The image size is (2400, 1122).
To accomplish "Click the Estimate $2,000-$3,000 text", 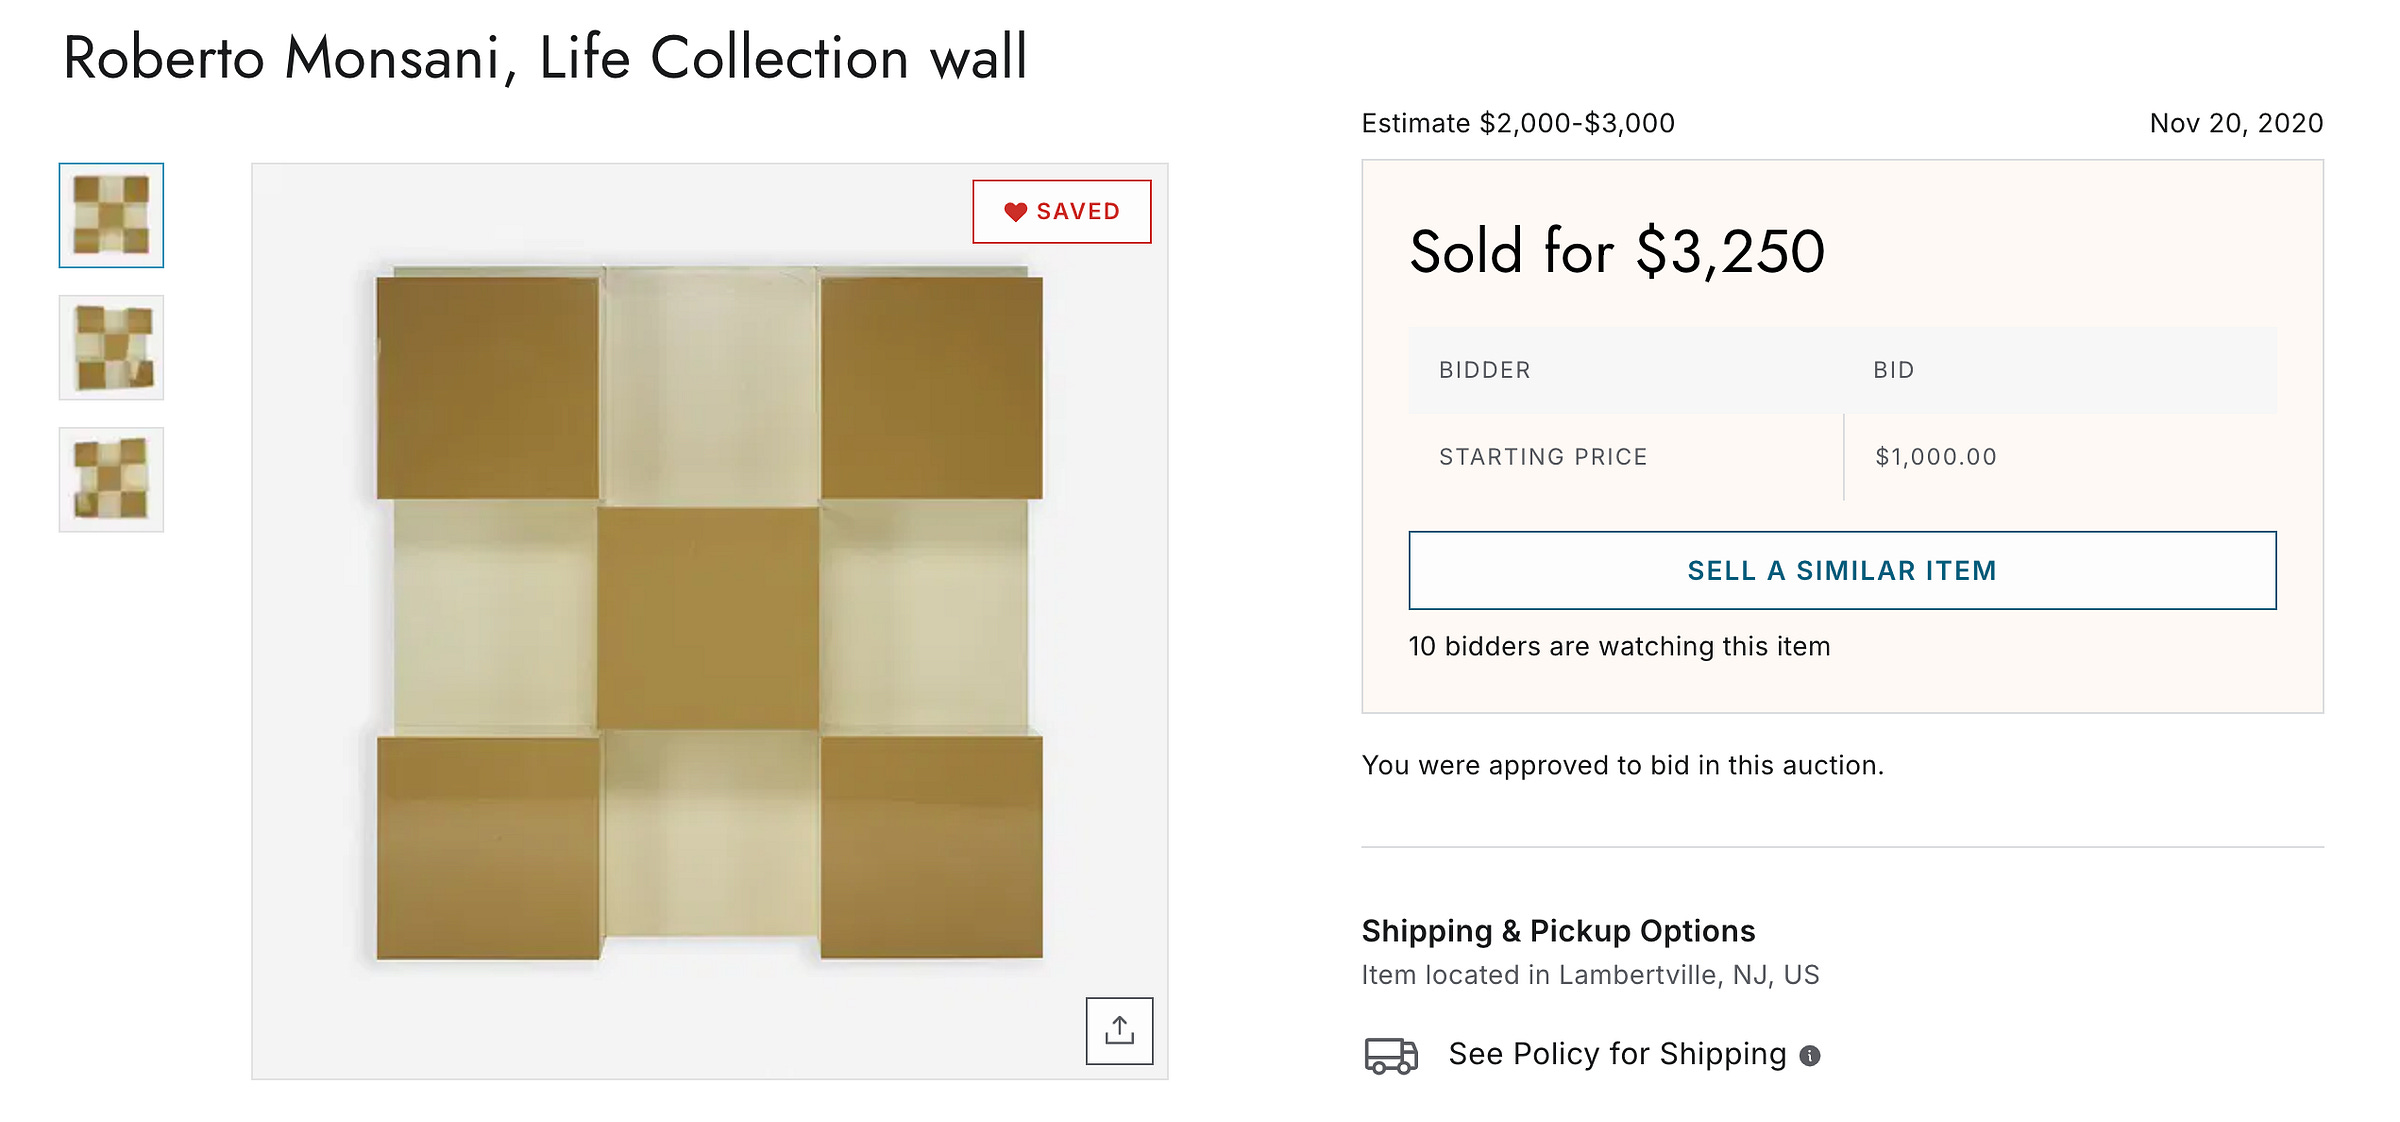I will click(1517, 123).
